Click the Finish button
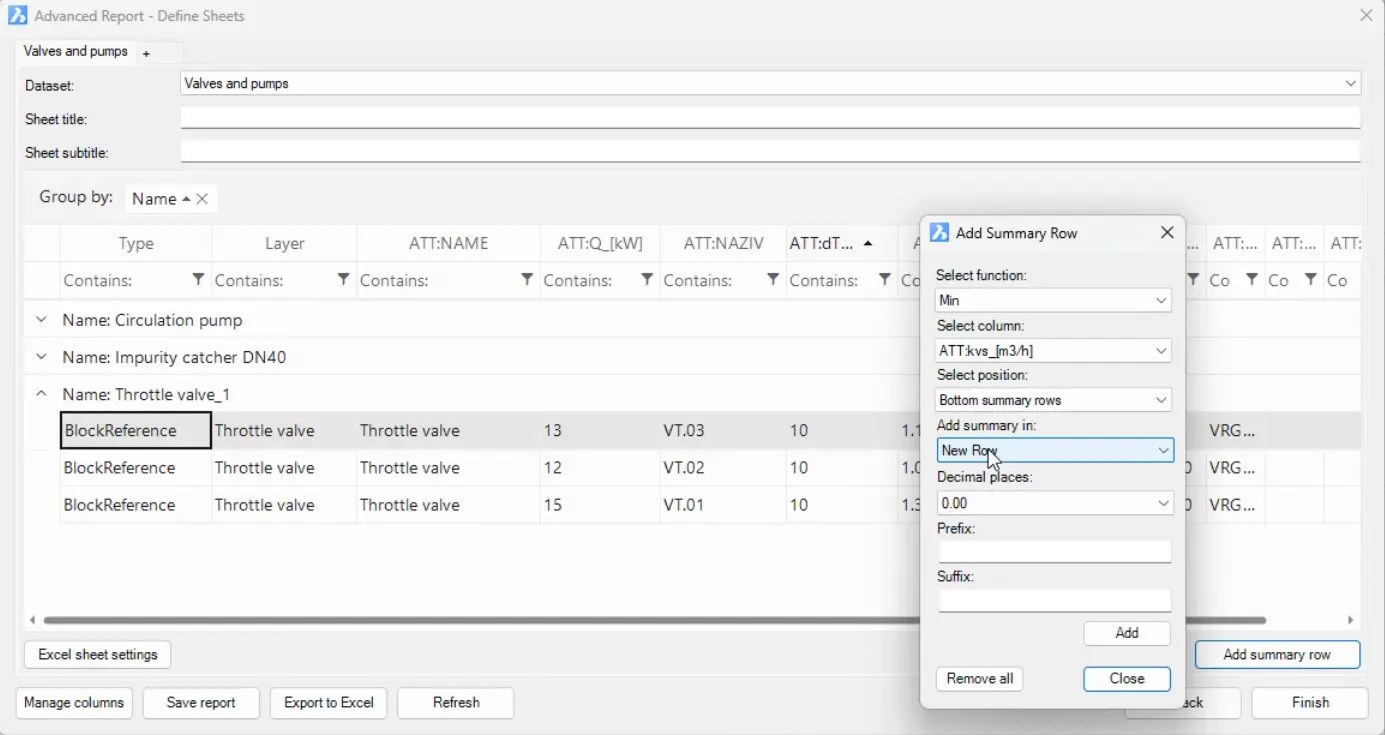This screenshot has height=735, width=1385. coord(1310,703)
